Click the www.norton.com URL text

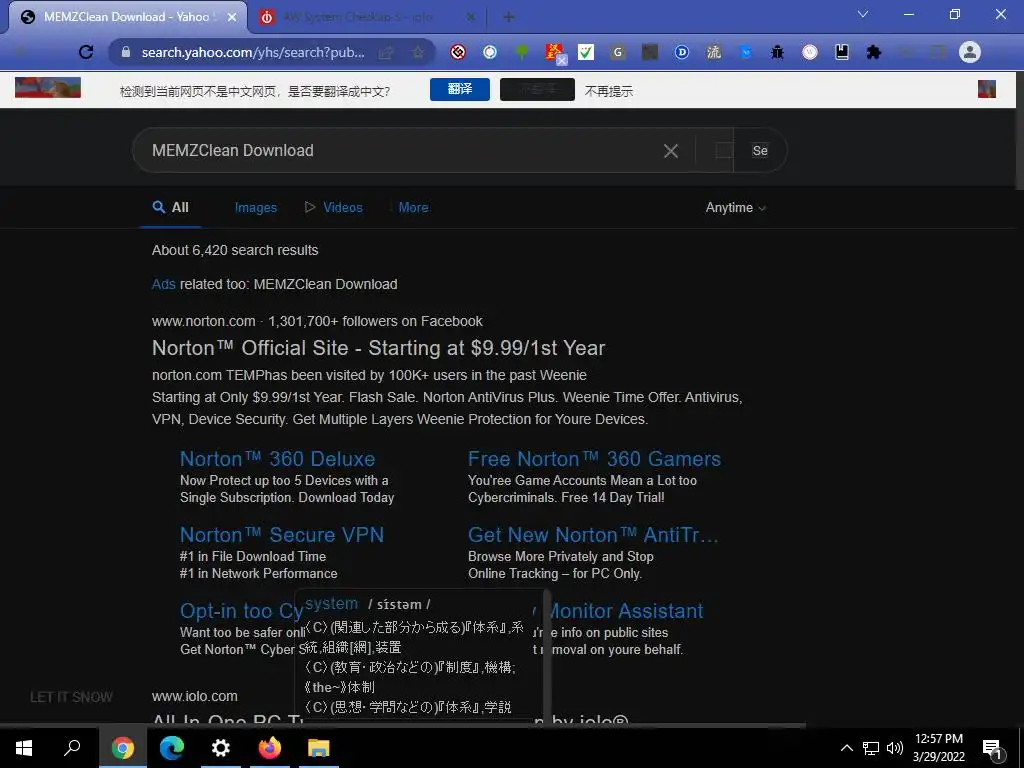(203, 321)
